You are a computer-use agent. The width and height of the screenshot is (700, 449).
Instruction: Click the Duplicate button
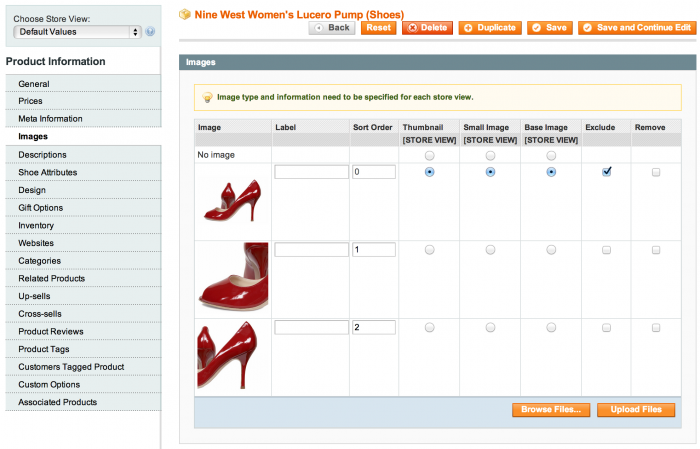click(490, 28)
